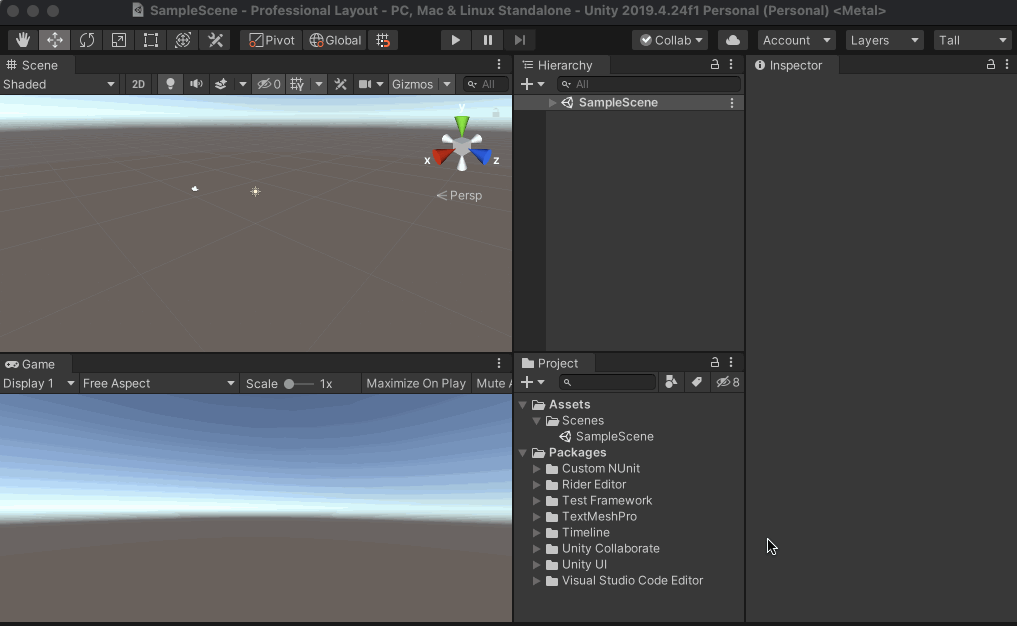Toggle Global handle rotation
Viewport: 1017px width, 626px height.
(x=335, y=40)
